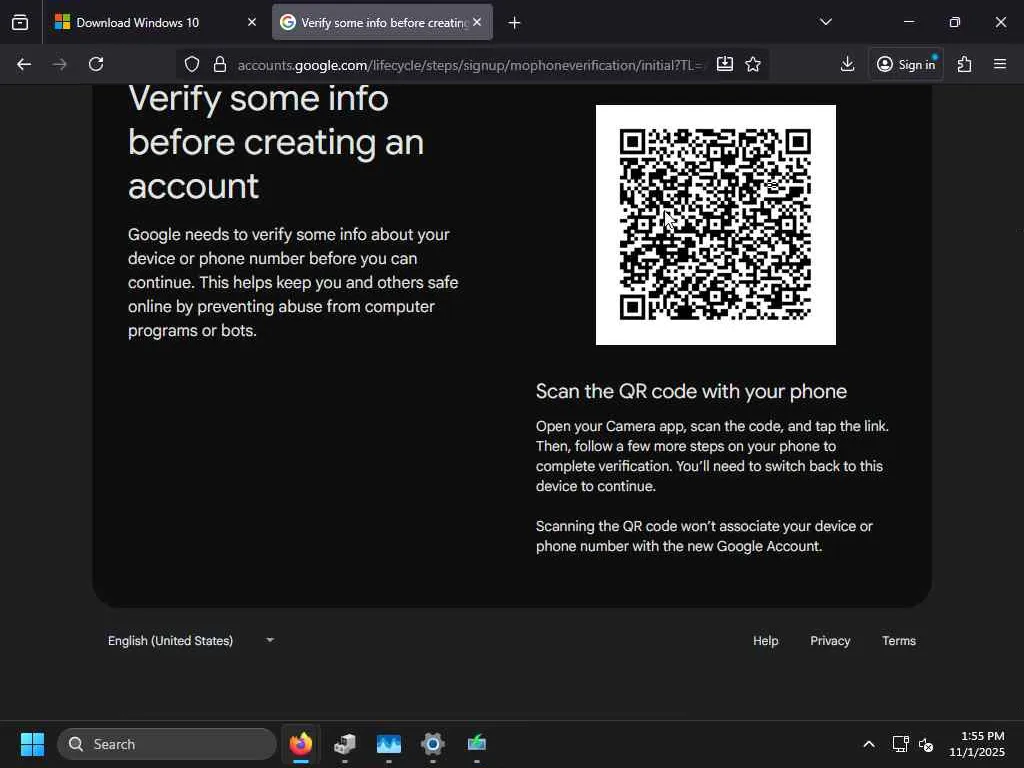
Task: Open the Windows Start menu
Action: tap(32, 744)
